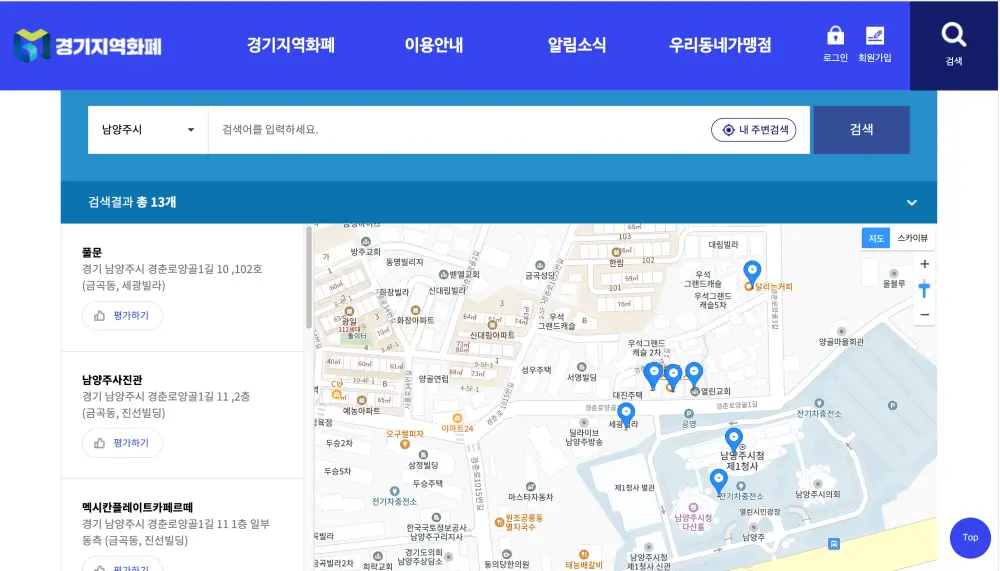Click 평가하기 for 남양주사진관
1000x571 pixels.
(122, 443)
